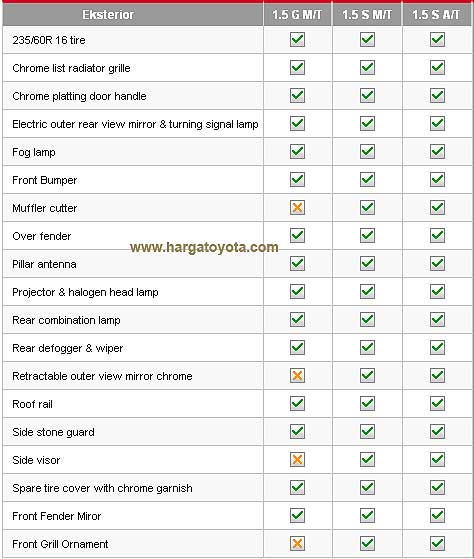Viewport: 474px width, 559px height.
Task: Click Fog lamp checkmark under 1.5 S A/T
Action: (437, 152)
